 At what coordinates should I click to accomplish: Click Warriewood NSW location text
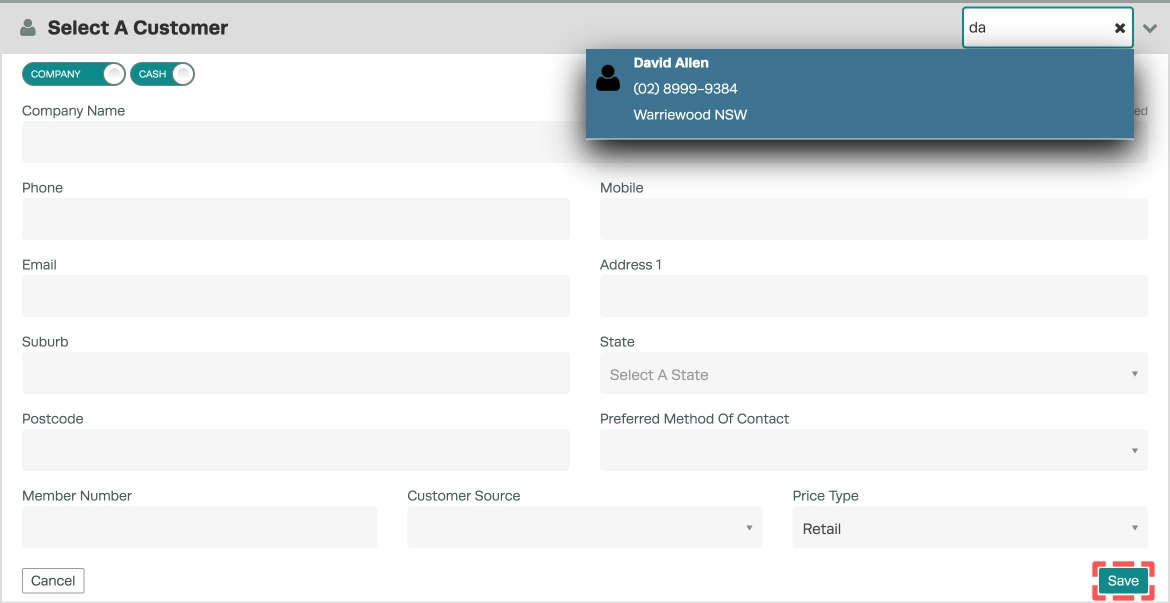point(690,115)
